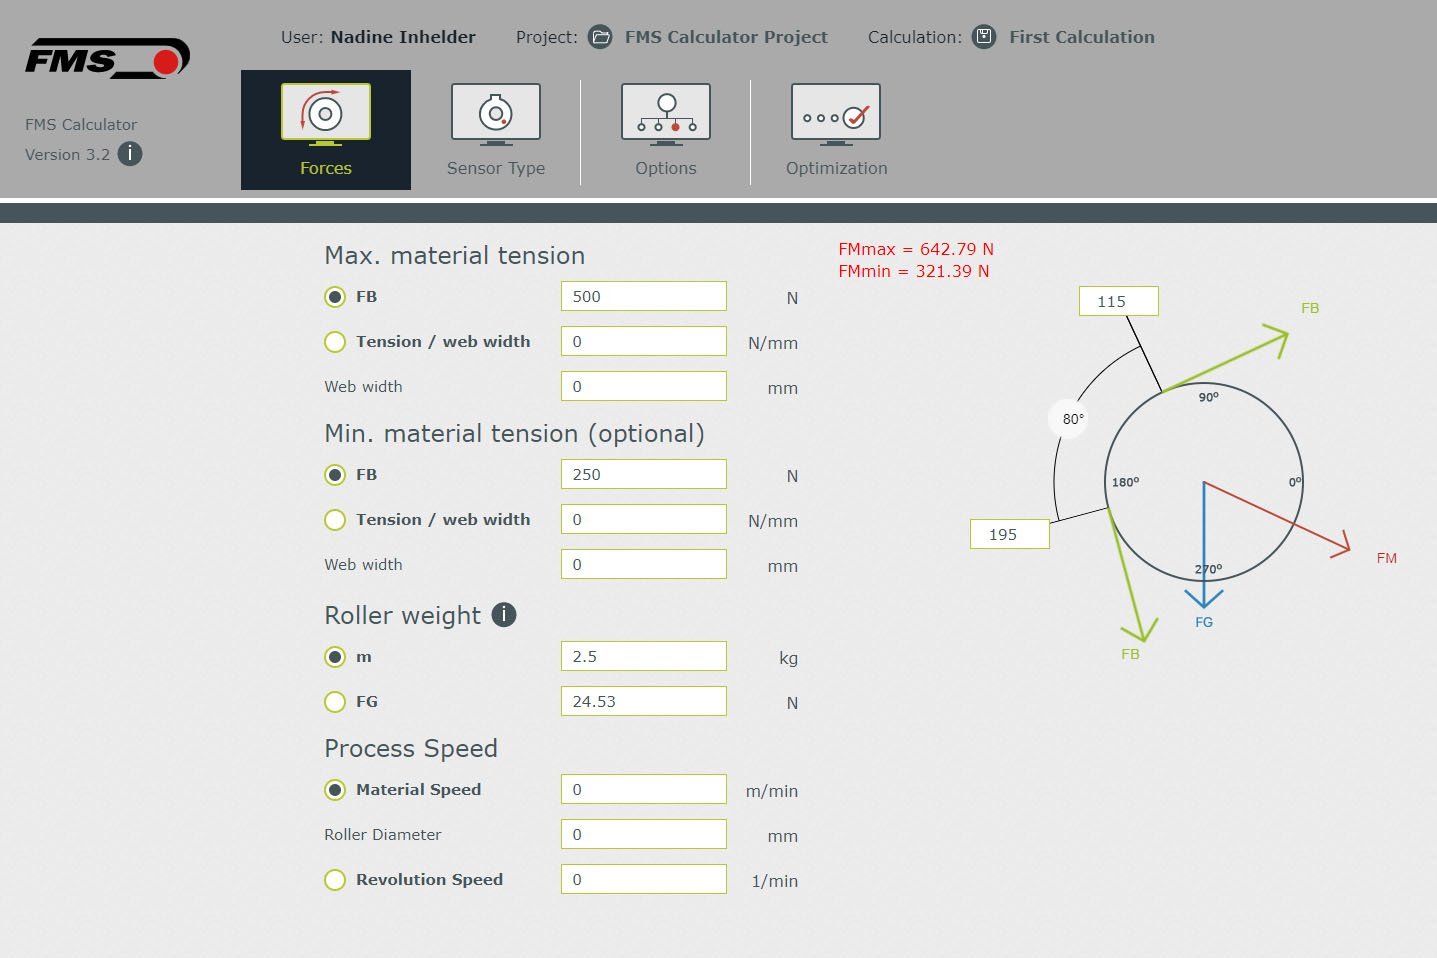Screen dimensions: 1437x958
Task: Switch to the Sensor Type section
Action: click(x=495, y=113)
